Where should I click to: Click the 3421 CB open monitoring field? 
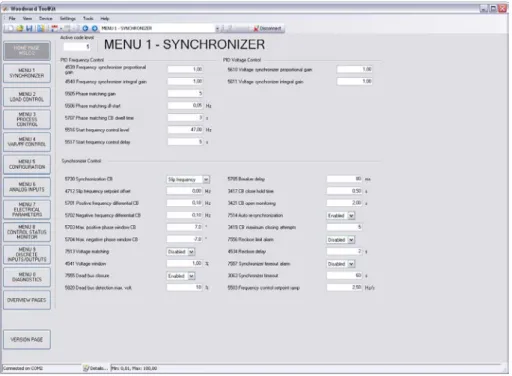point(345,203)
